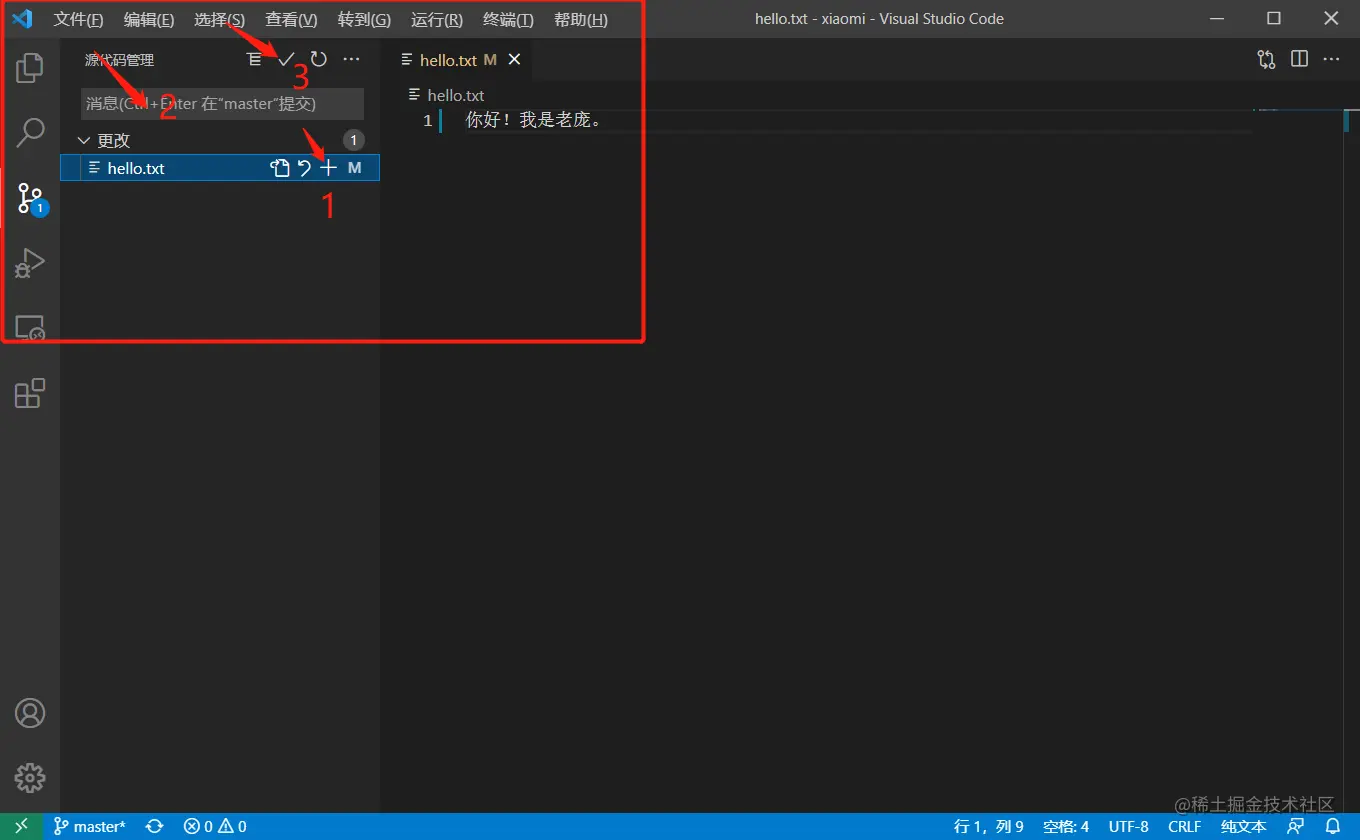Open the Remote Explorer view
The width and height of the screenshot is (1360, 840).
click(x=30, y=328)
